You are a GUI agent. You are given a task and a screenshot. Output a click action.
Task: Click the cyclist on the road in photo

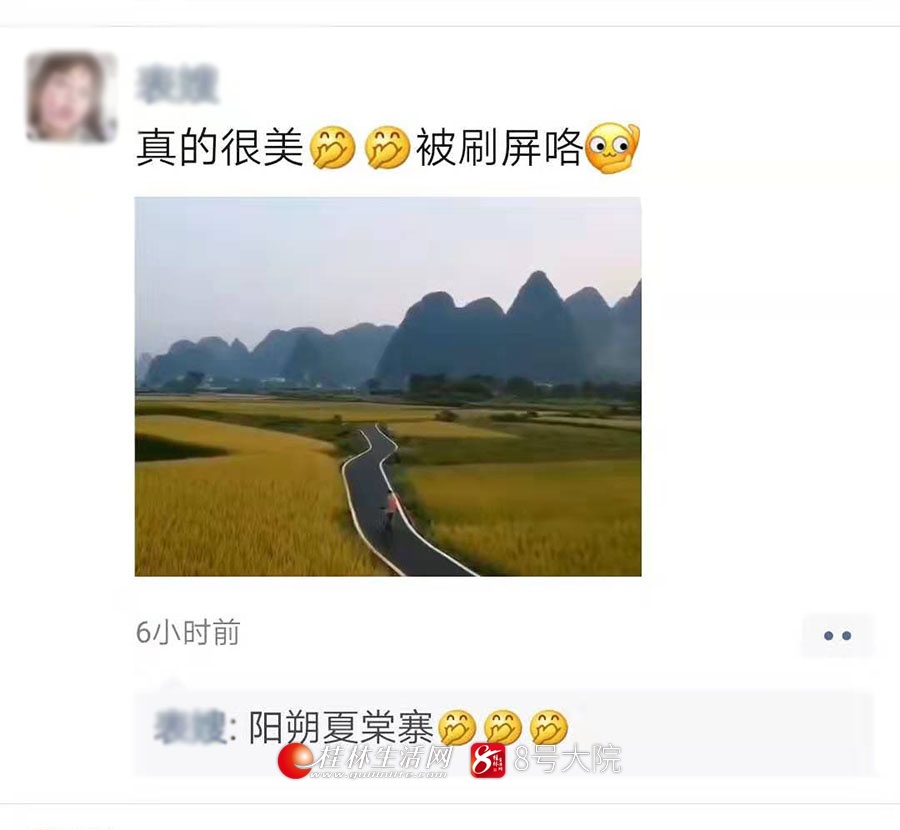click(390, 513)
